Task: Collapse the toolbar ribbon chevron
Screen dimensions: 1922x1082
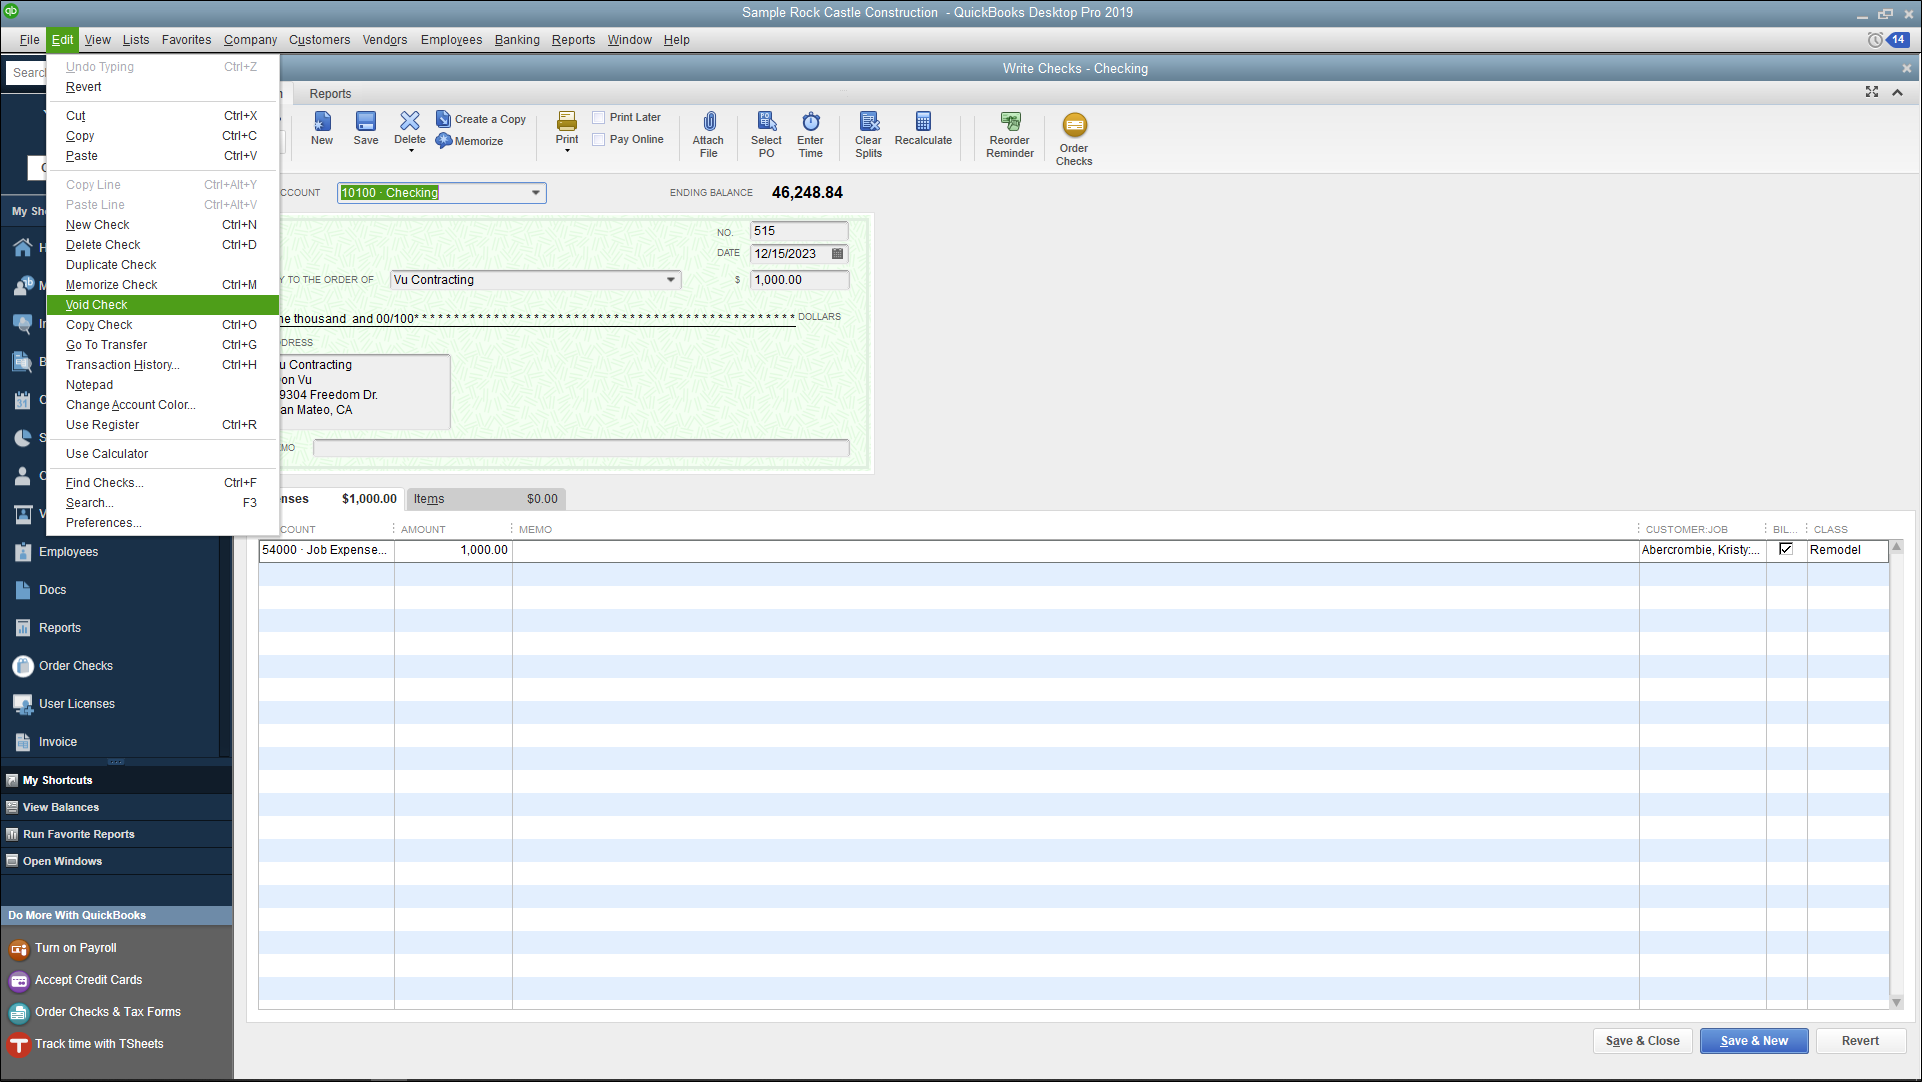Action: (x=1898, y=92)
